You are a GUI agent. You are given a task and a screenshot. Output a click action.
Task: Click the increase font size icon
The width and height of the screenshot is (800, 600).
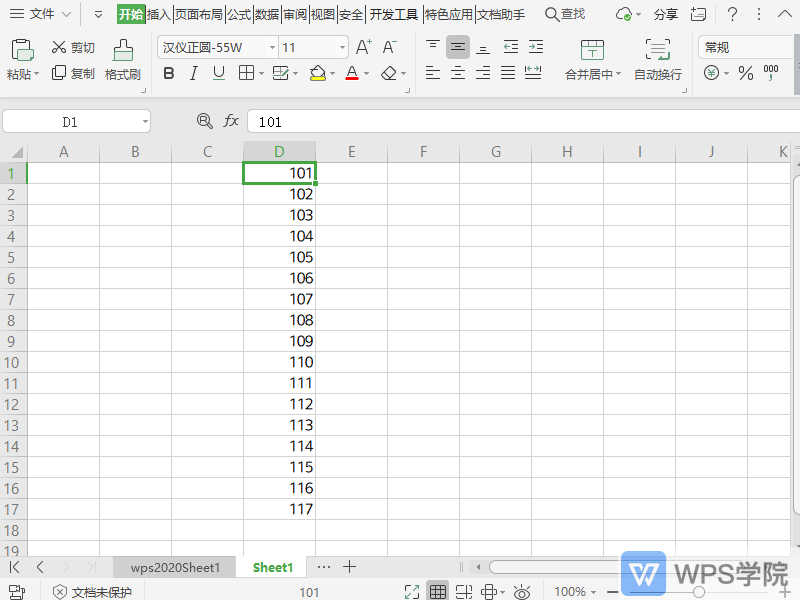(364, 47)
